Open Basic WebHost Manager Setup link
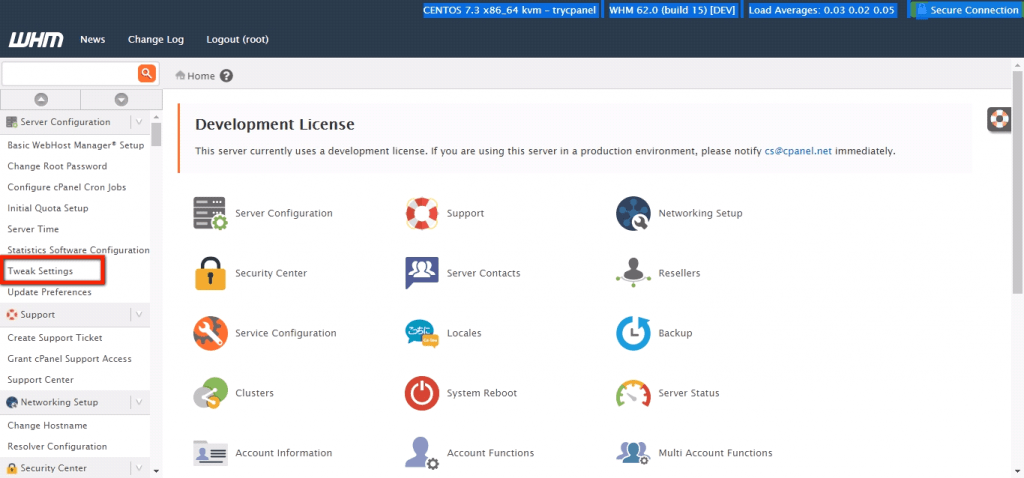1024x478 pixels. (76, 146)
